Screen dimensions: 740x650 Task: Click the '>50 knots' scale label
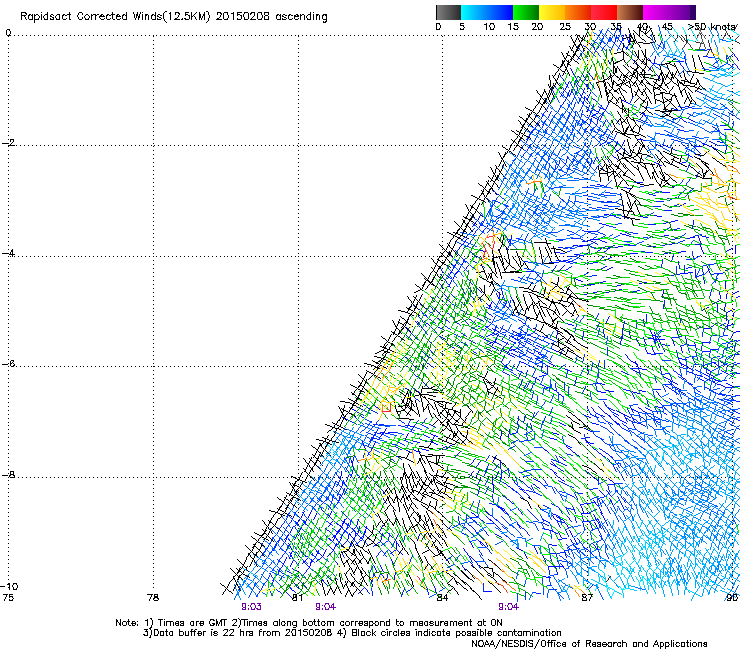(712, 26)
